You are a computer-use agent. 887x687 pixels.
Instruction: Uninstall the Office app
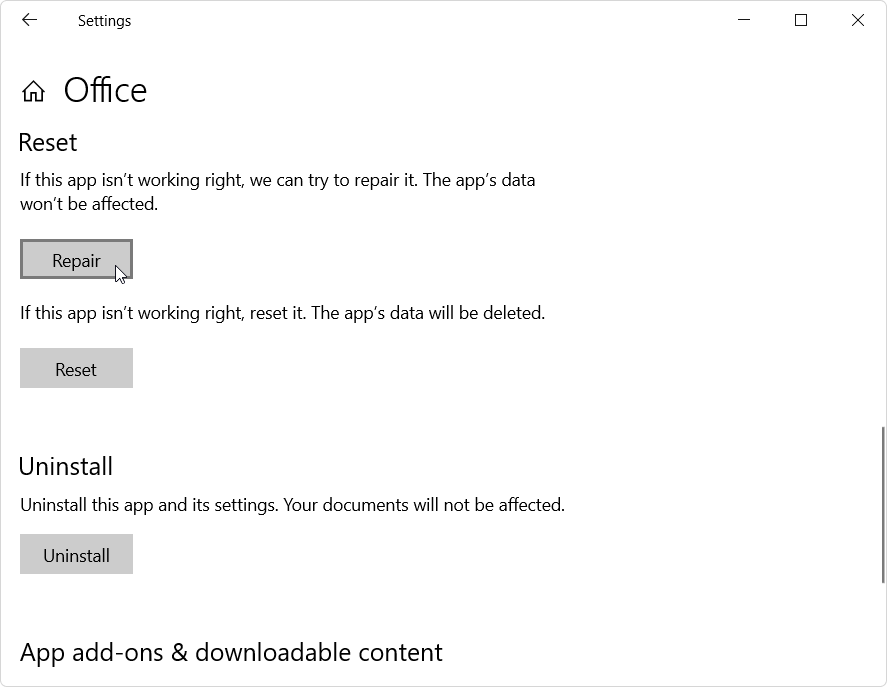click(x=76, y=555)
